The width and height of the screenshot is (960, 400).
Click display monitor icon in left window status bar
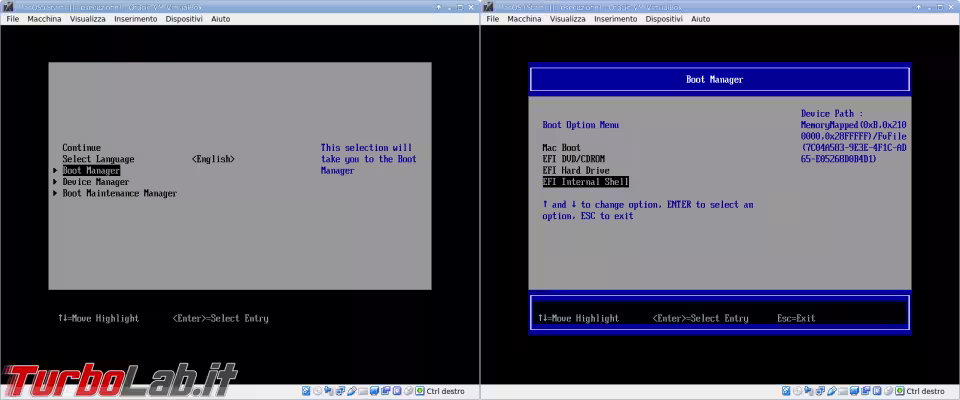coord(375,391)
